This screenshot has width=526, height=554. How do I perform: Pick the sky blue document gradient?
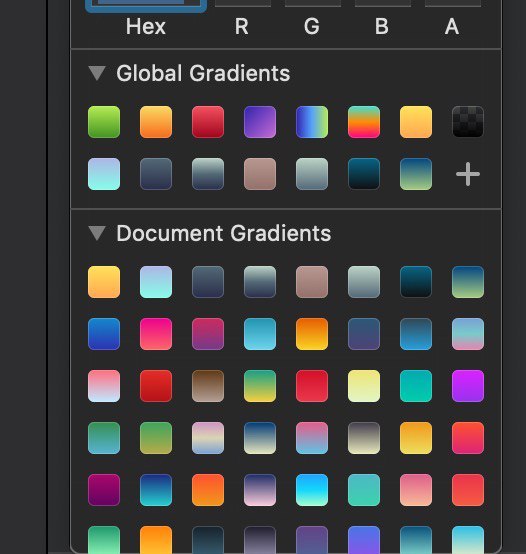[260, 334]
